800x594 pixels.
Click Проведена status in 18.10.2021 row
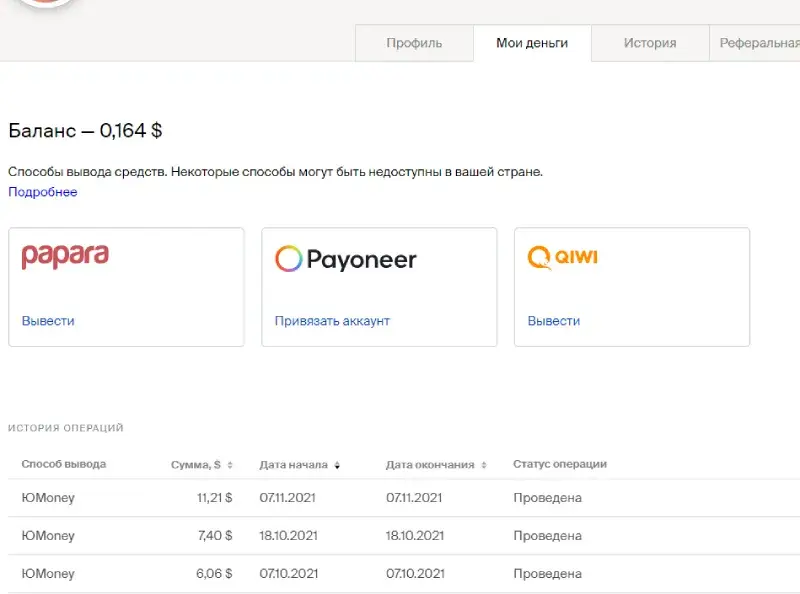point(547,535)
